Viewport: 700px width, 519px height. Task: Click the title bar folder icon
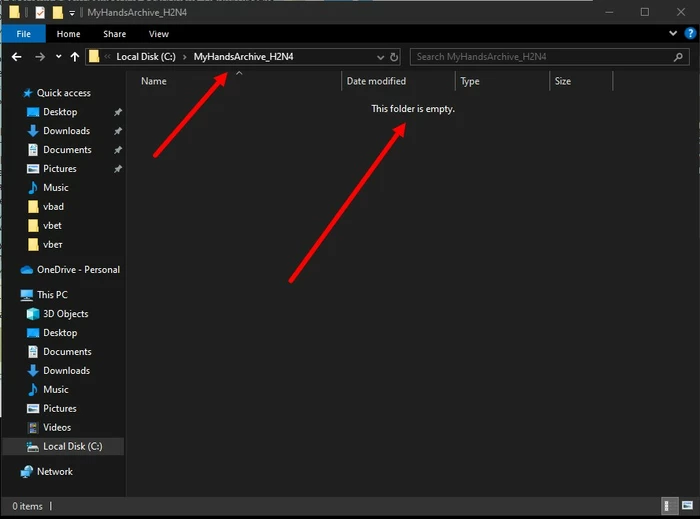point(14,12)
